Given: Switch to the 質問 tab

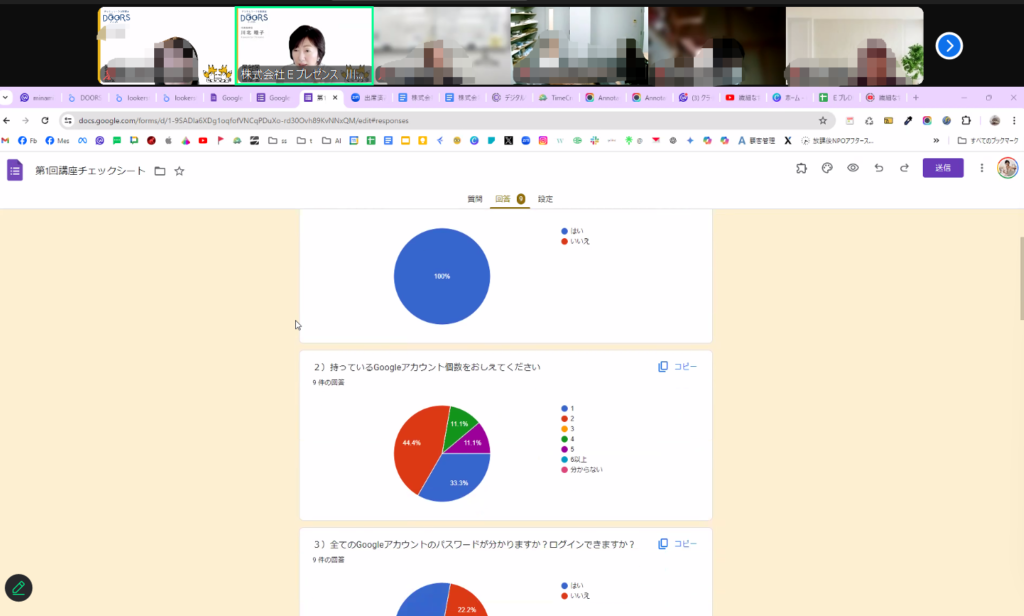Looking at the screenshot, I should (475, 199).
